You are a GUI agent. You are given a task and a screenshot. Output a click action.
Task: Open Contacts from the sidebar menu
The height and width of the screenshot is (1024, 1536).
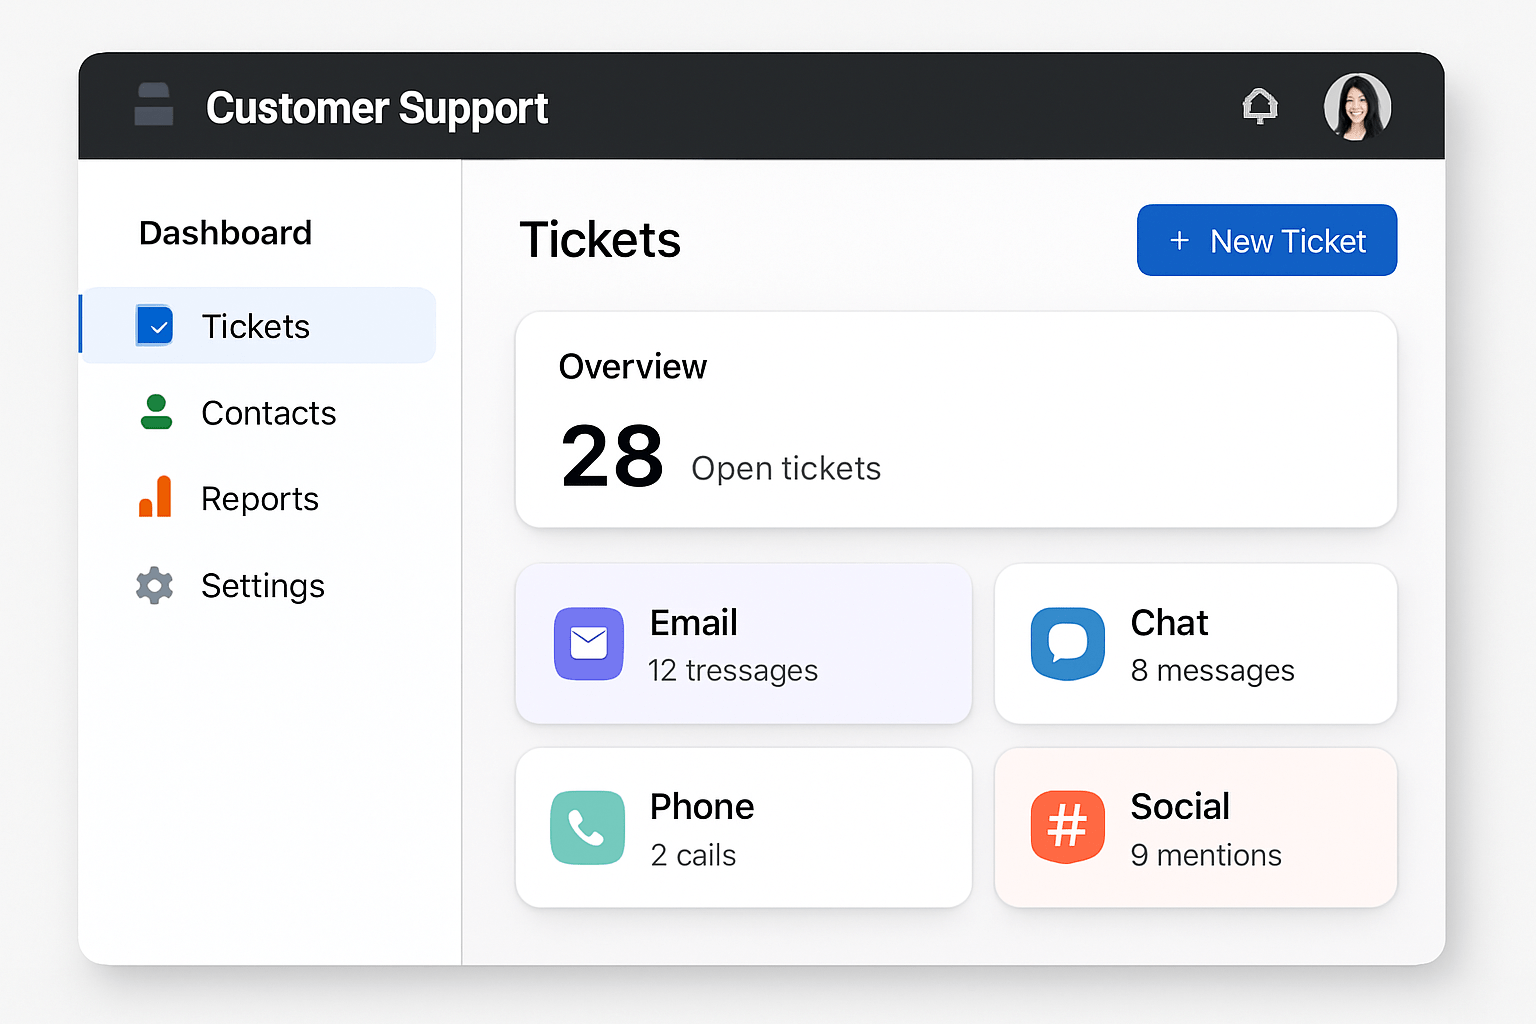(x=268, y=412)
